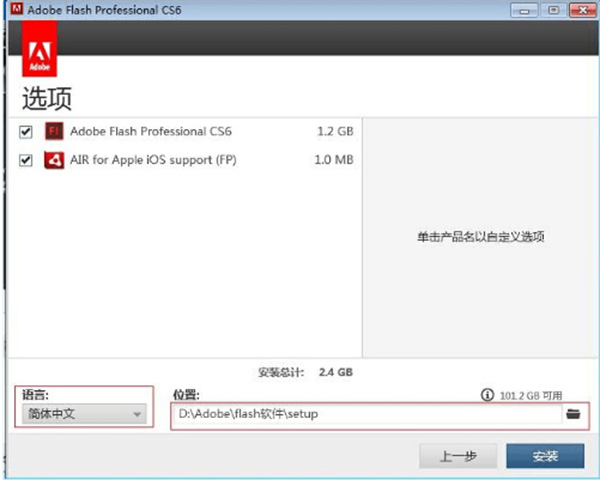Click the 安装总计 2.4 GB total text
This screenshot has width=600, height=480.
tap(305, 372)
